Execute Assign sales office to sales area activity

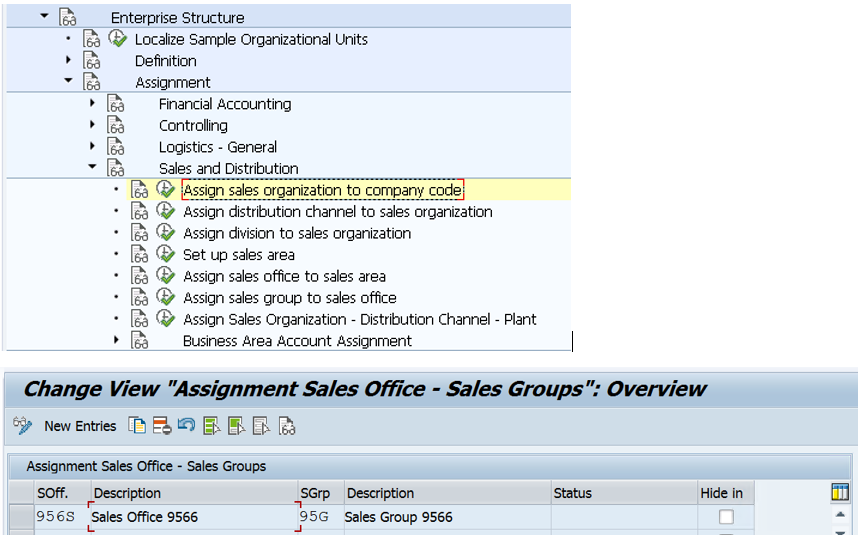click(x=166, y=276)
